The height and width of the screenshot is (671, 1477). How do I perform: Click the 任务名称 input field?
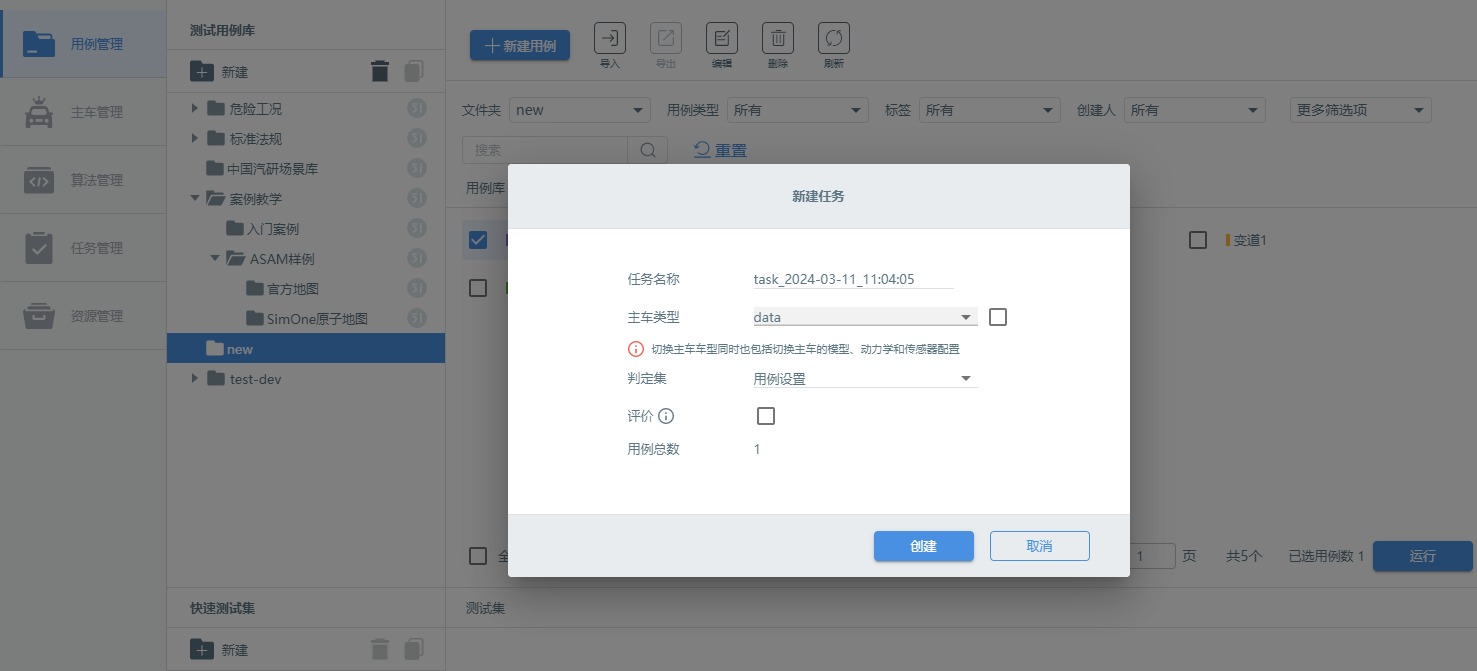tap(854, 279)
